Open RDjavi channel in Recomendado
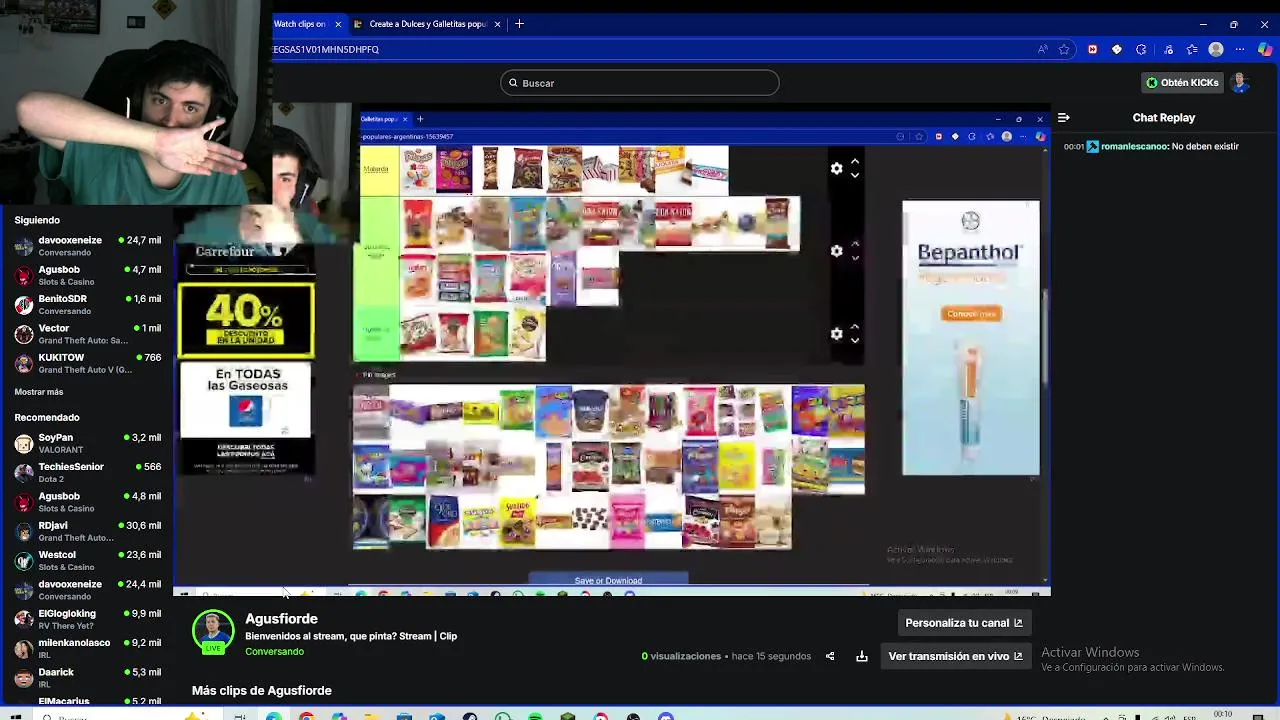1280x720 pixels. [88, 531]
